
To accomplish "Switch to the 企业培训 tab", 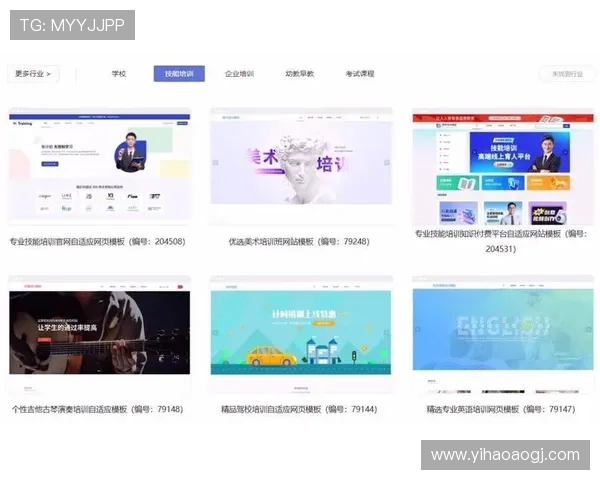I will (239, 73).
